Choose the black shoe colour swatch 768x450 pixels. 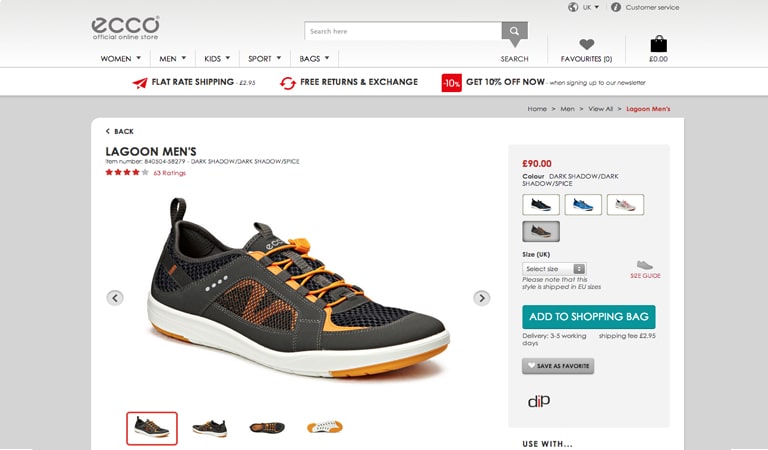[541, 205]
